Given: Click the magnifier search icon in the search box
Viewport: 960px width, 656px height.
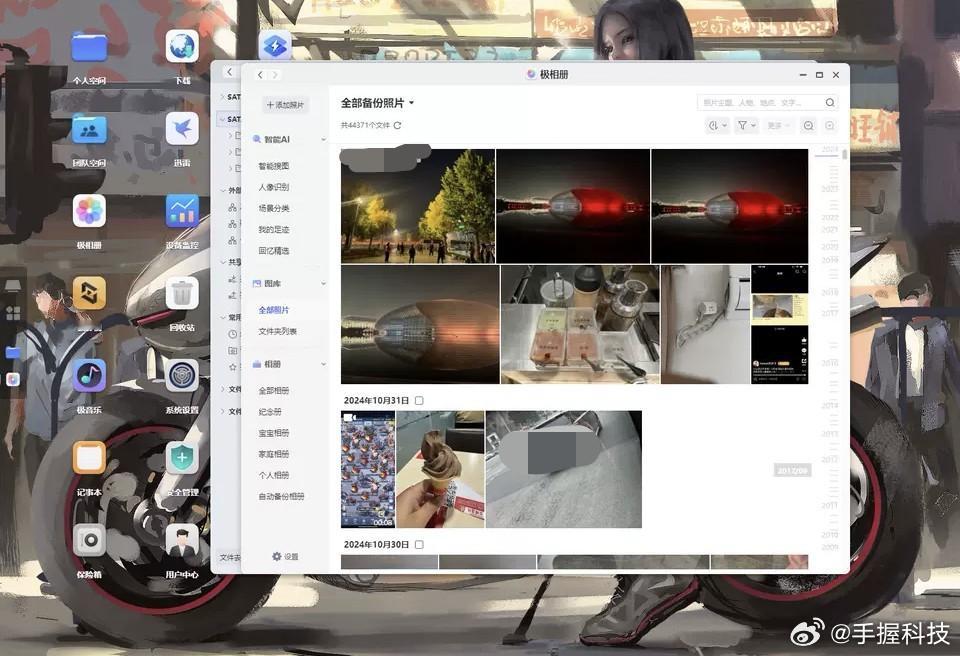Looking at the screenshot, I should 830,102.
